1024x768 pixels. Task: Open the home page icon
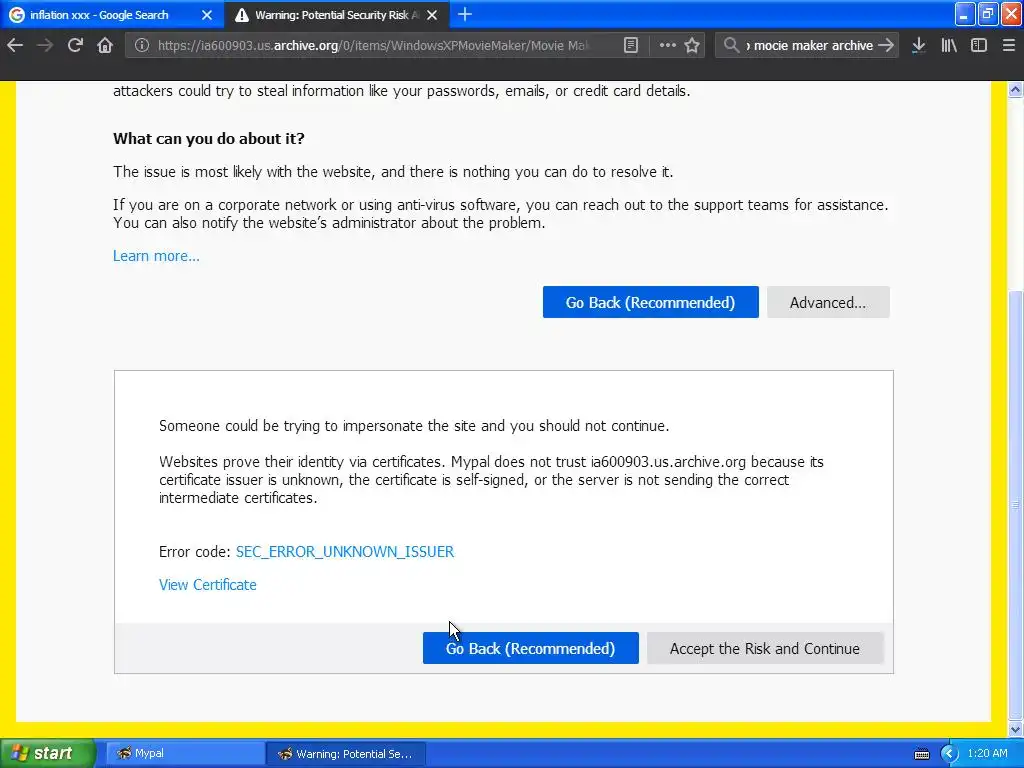click(105, 45)
